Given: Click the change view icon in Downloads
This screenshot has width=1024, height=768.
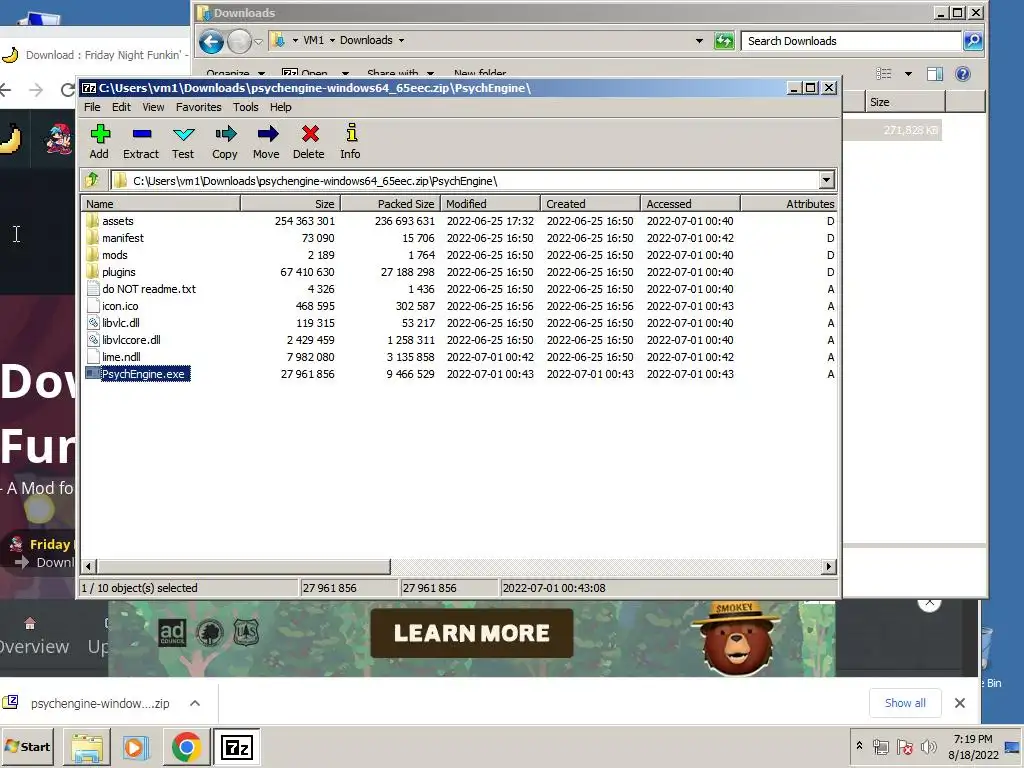Looking at the screenshot, I should click(884, 74).
